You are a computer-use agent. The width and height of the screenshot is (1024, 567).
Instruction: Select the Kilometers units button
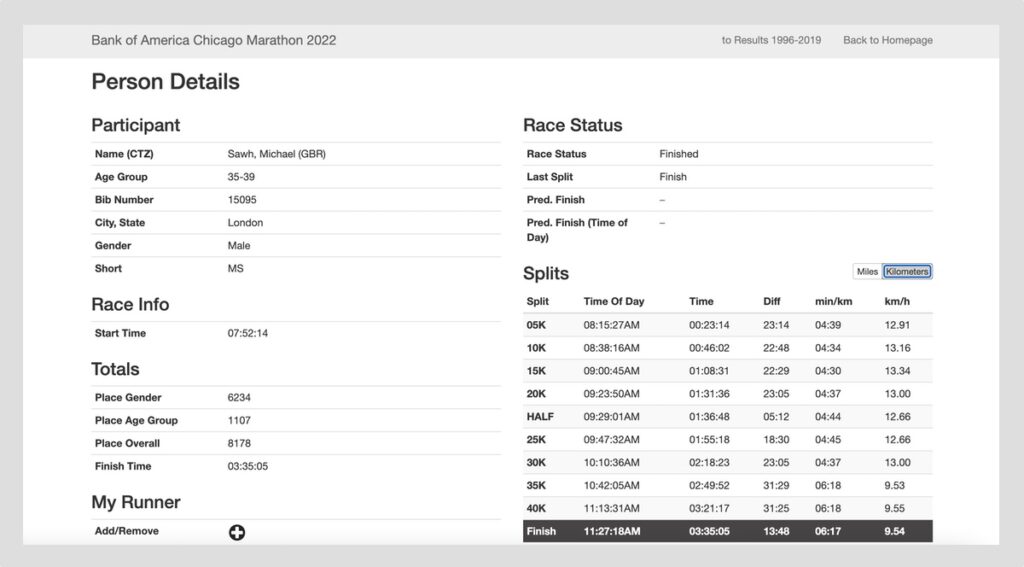click(907, 272)
